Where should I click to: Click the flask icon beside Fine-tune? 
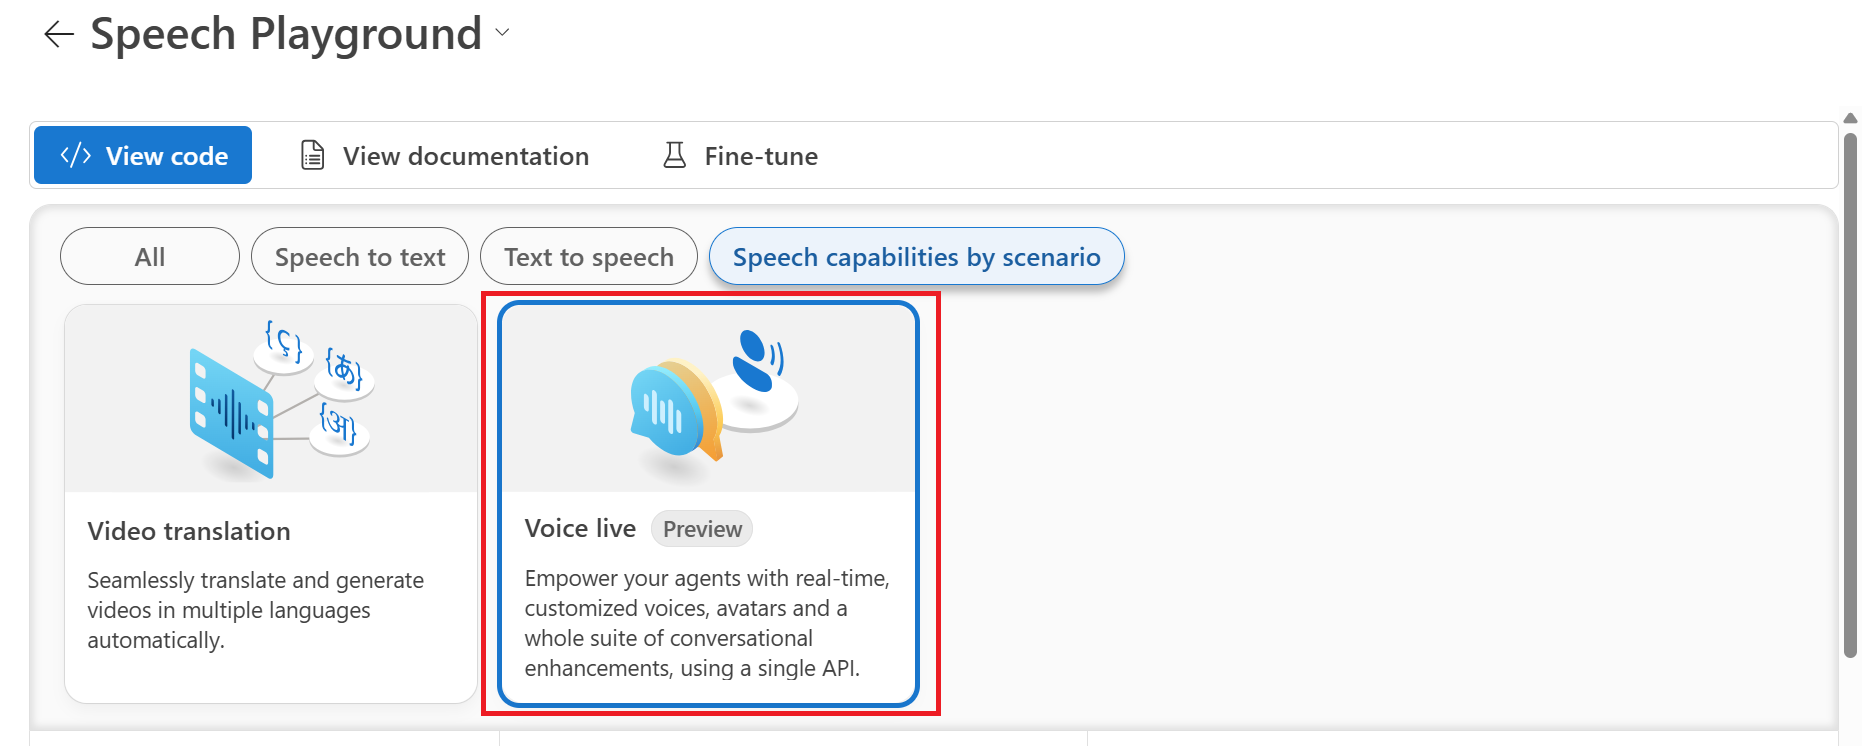pyautogui.click(x=675, y=155)
